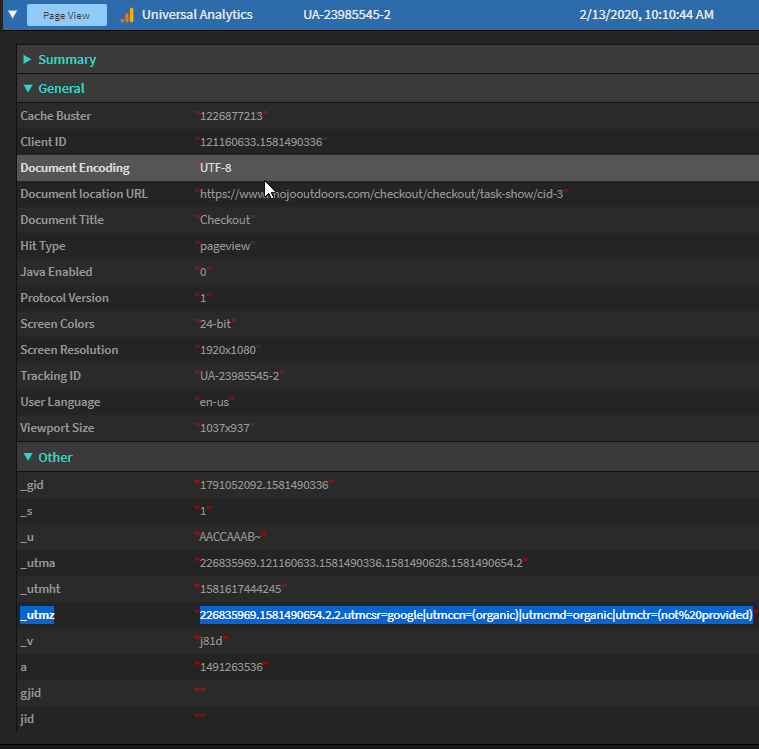Click the Document Title label
The width and height of the screenshot is (759, 749).
pyautogui.click(x=62, y=220)
